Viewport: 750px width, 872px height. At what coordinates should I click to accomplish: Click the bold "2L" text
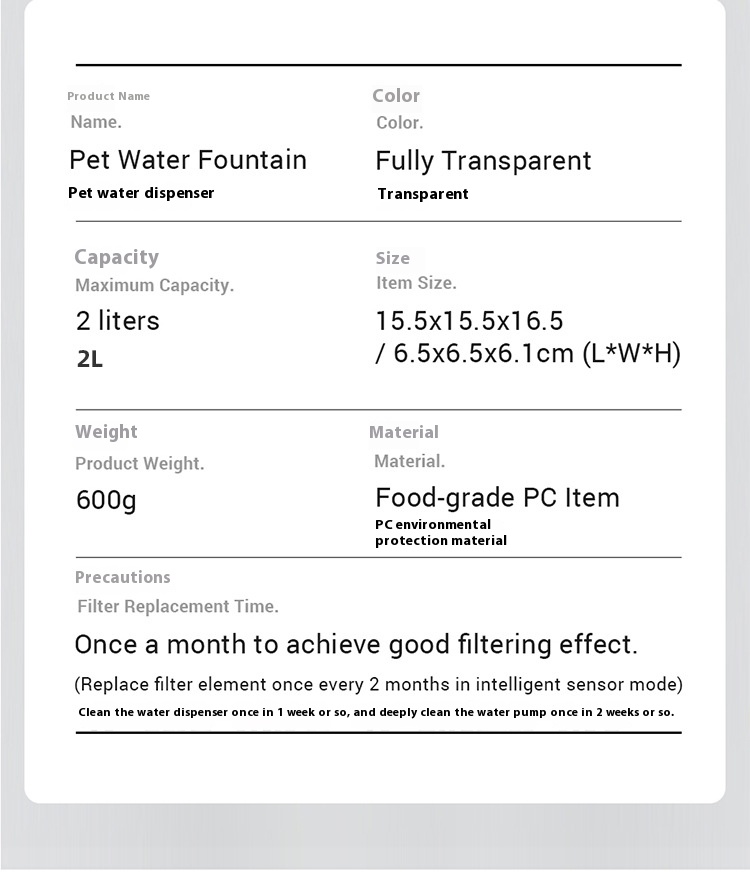[x=90, y=359]
